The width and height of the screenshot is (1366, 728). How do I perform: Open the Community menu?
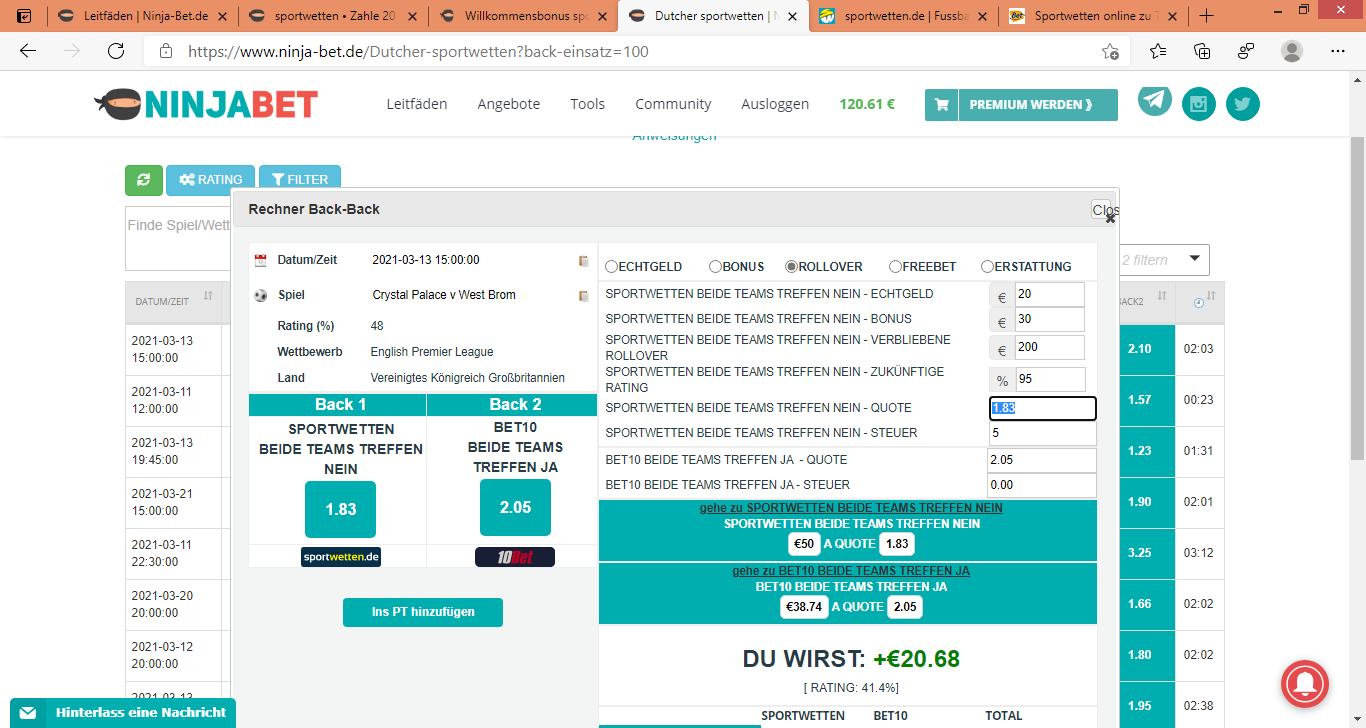coord(673,104)
